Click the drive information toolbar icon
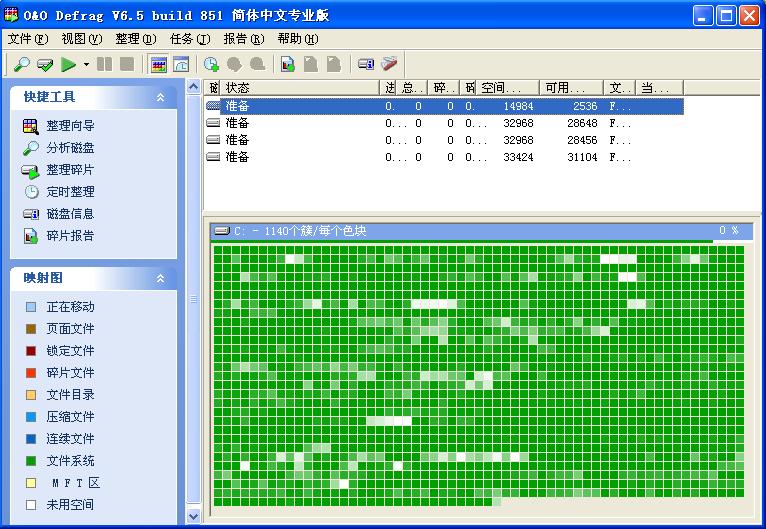 366,64
